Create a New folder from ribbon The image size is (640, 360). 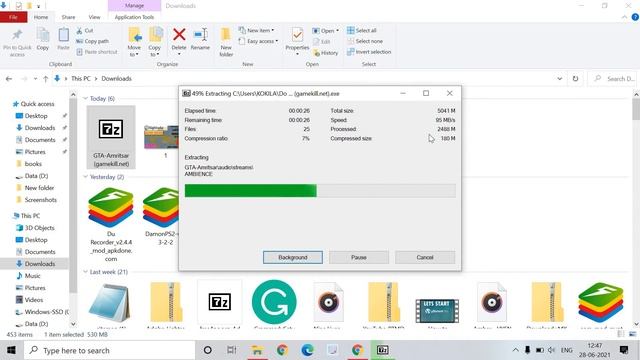[226, 42]
